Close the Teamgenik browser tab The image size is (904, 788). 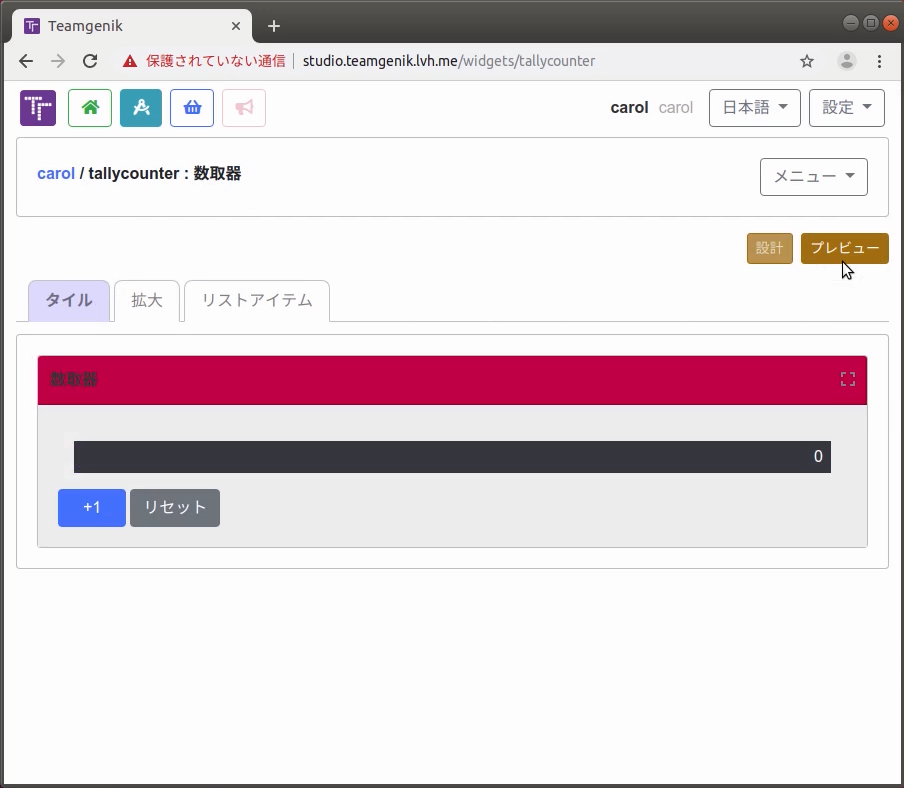click(x=236, y=26)
